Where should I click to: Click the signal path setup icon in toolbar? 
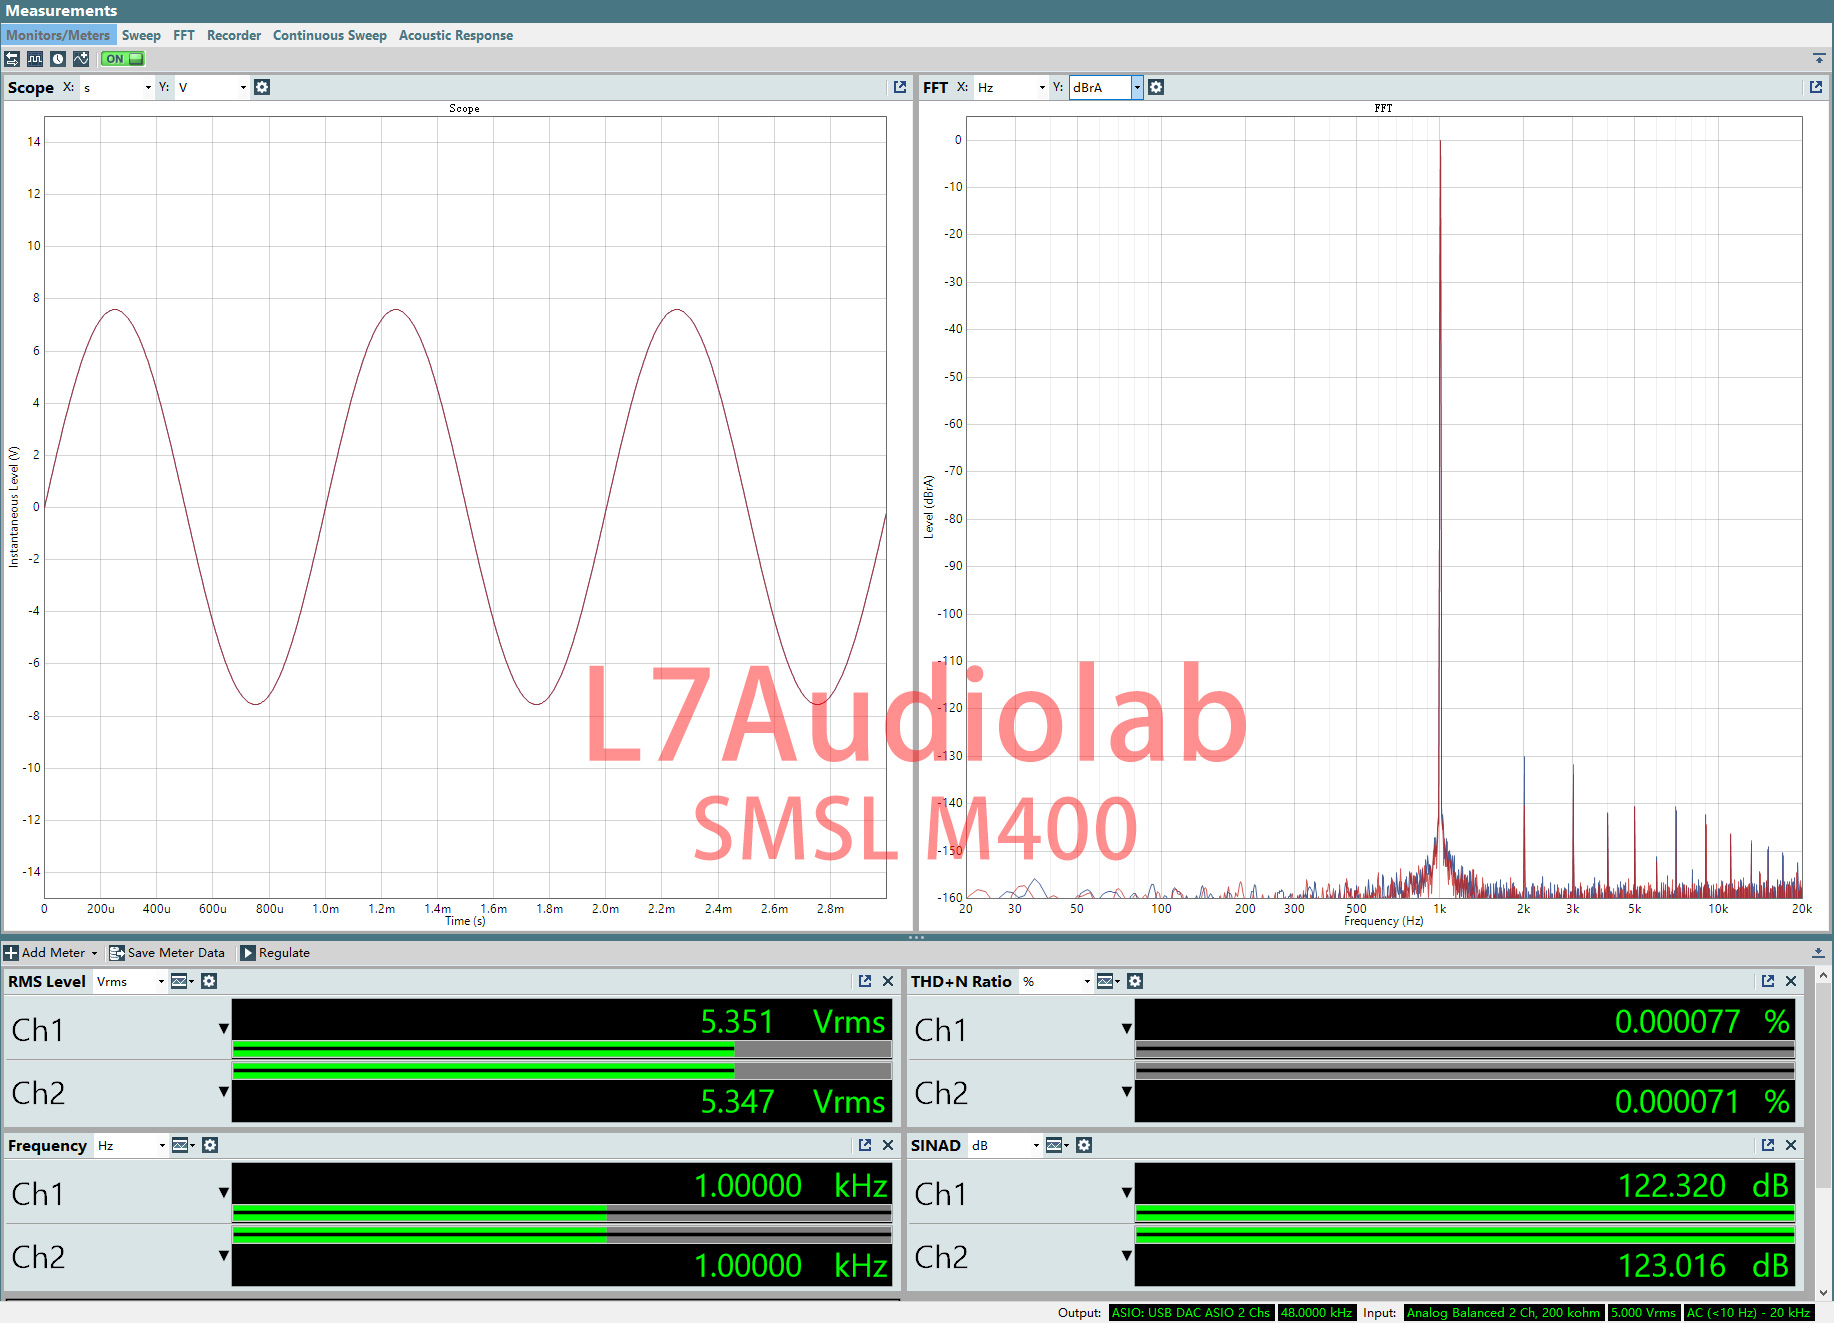tap(12, 59)
